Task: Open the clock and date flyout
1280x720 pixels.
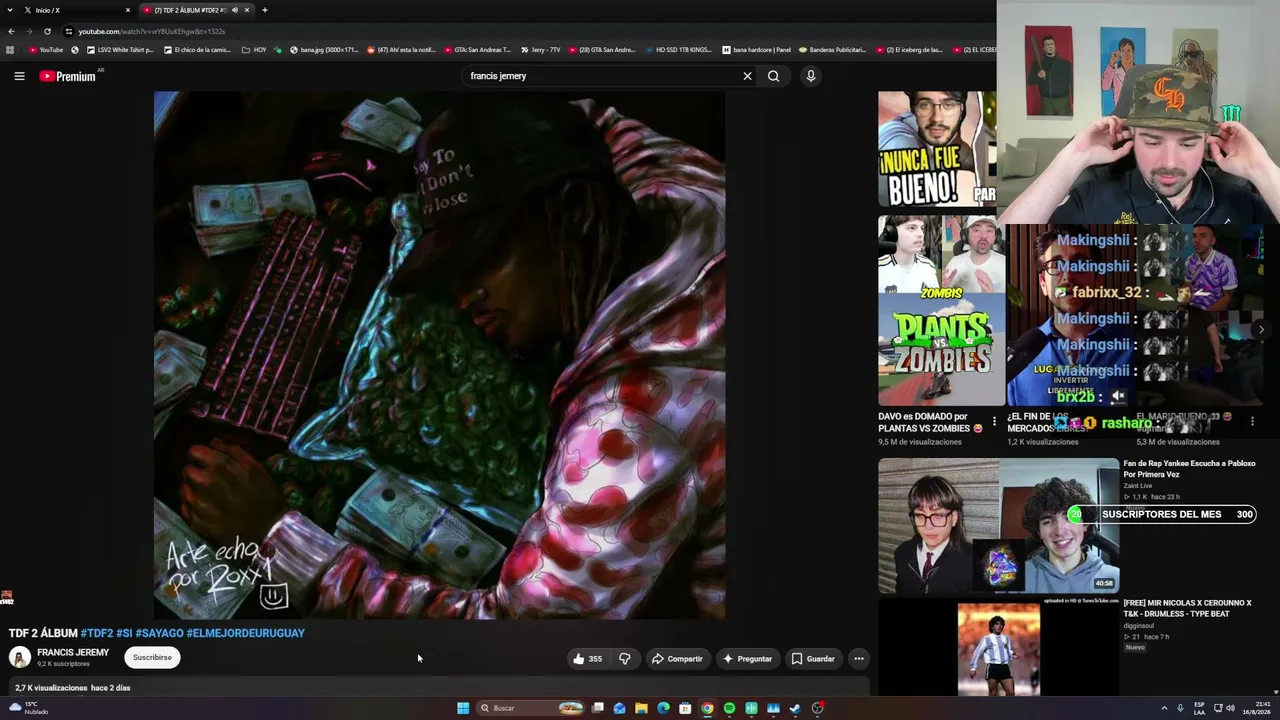Action: (x=1256, y=708)
